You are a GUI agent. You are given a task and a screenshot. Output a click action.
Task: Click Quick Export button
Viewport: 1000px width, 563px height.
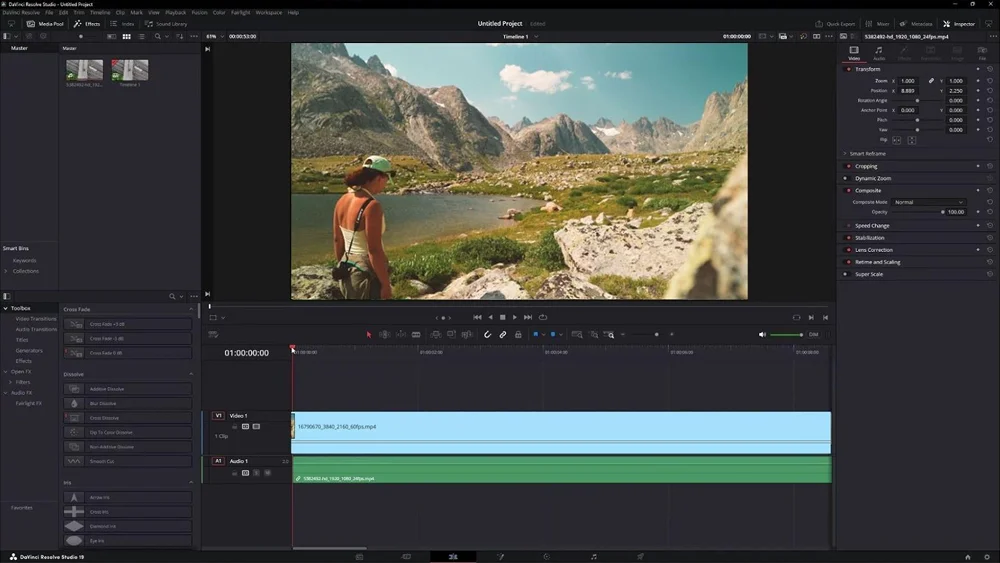pos(835,24)
